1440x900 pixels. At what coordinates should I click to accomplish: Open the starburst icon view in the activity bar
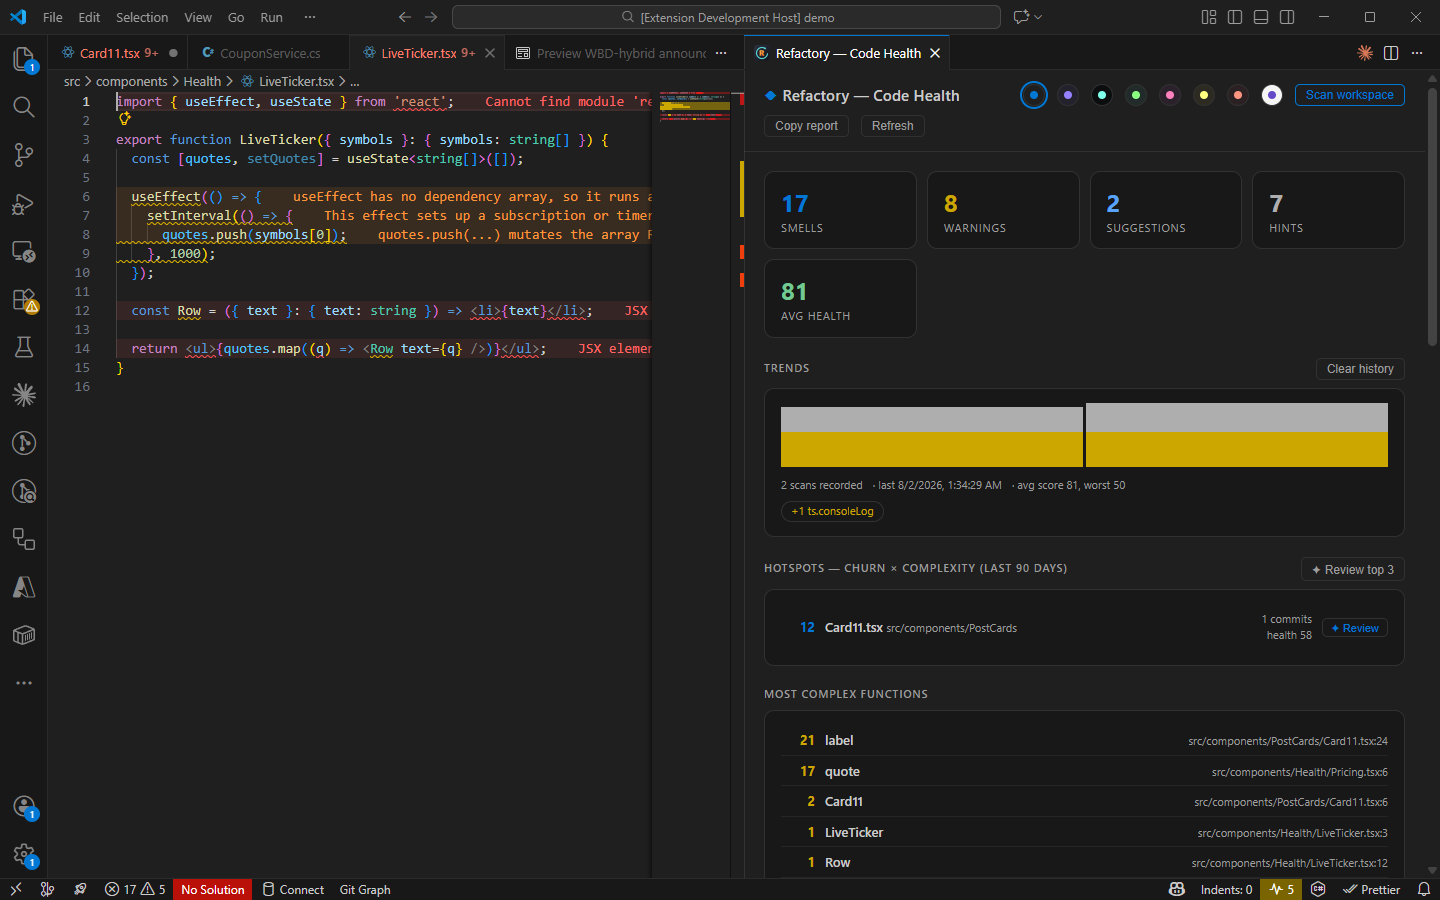(24, 395)
